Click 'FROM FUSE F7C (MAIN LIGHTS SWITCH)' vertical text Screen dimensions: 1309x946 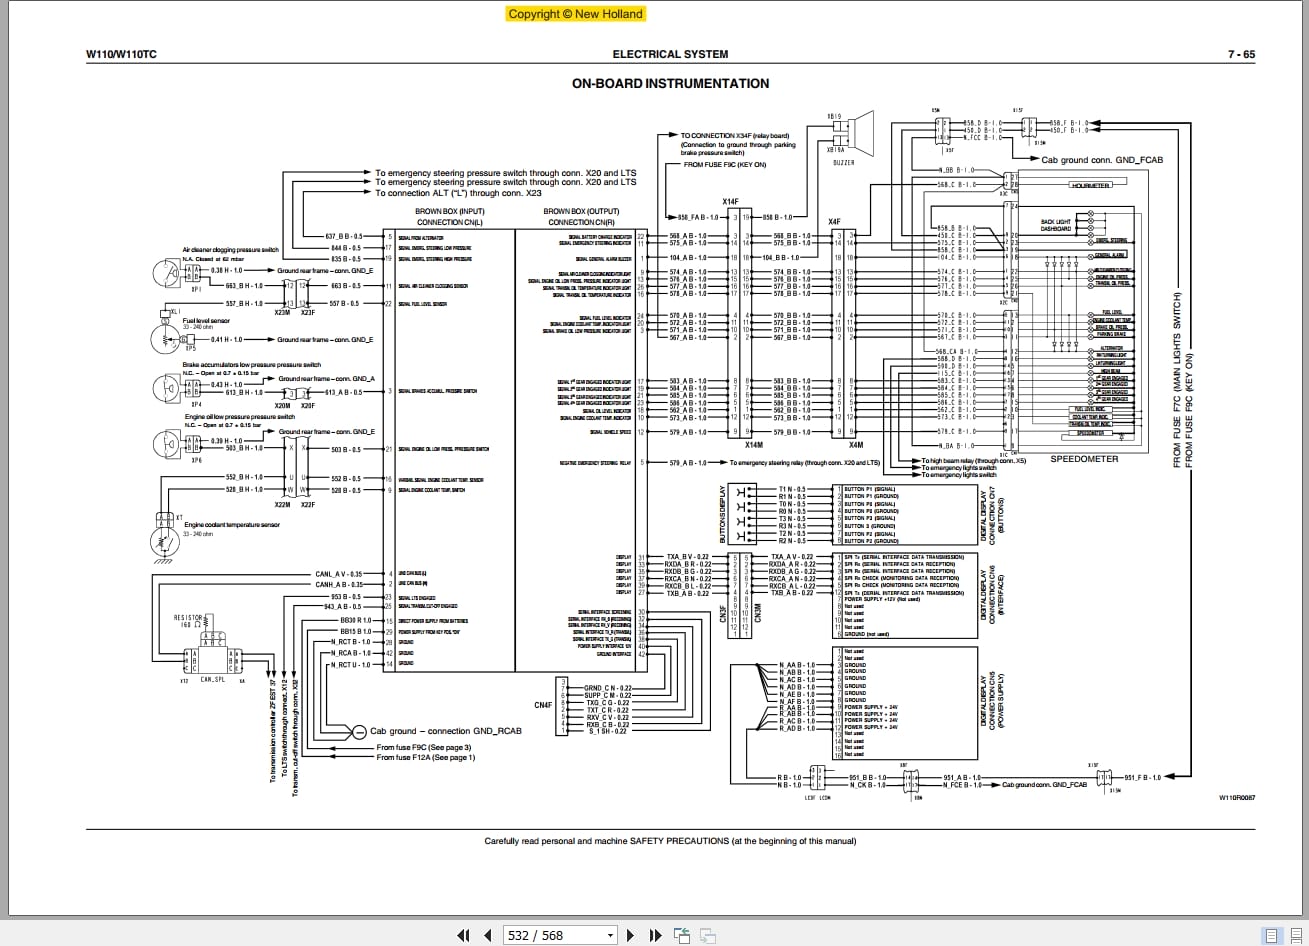[1177, 380]
